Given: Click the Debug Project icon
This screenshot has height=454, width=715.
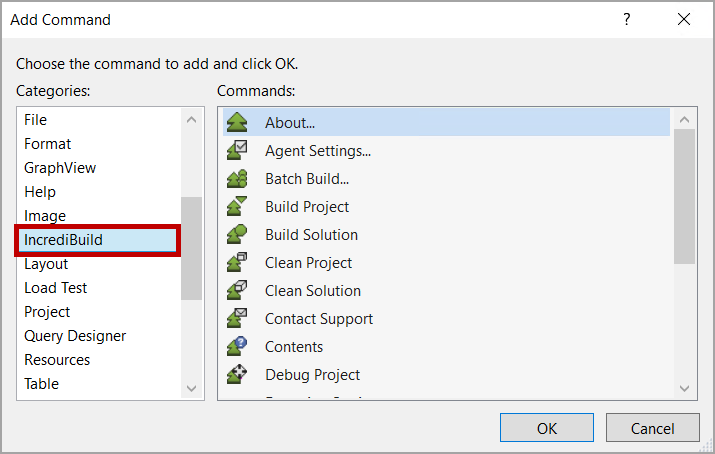Looking at the screenshot, I should [x=237, y=375].
